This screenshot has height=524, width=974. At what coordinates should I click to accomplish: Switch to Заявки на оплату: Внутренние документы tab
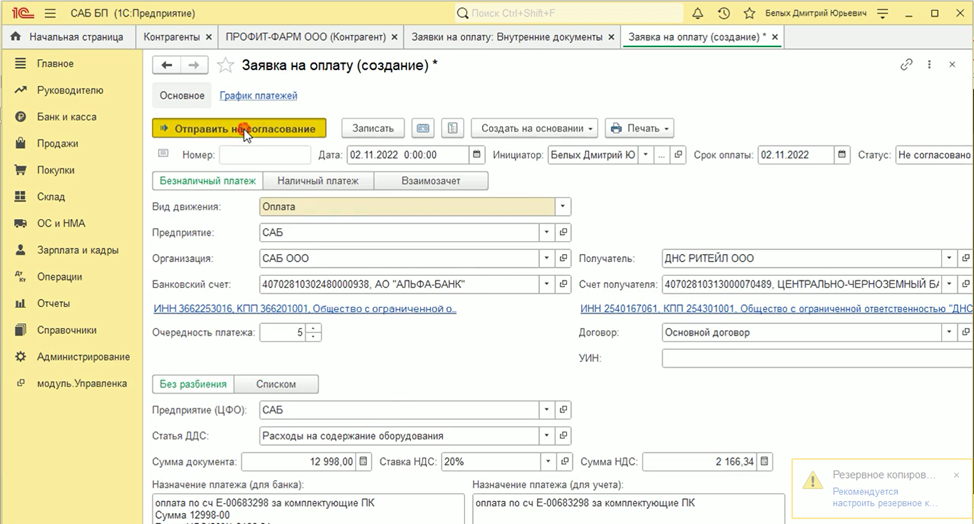[507, 37]
